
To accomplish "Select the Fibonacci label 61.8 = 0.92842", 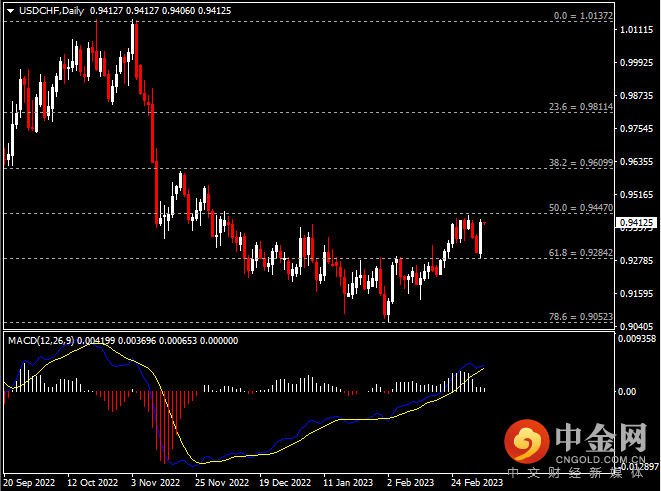I will (581, 252).
